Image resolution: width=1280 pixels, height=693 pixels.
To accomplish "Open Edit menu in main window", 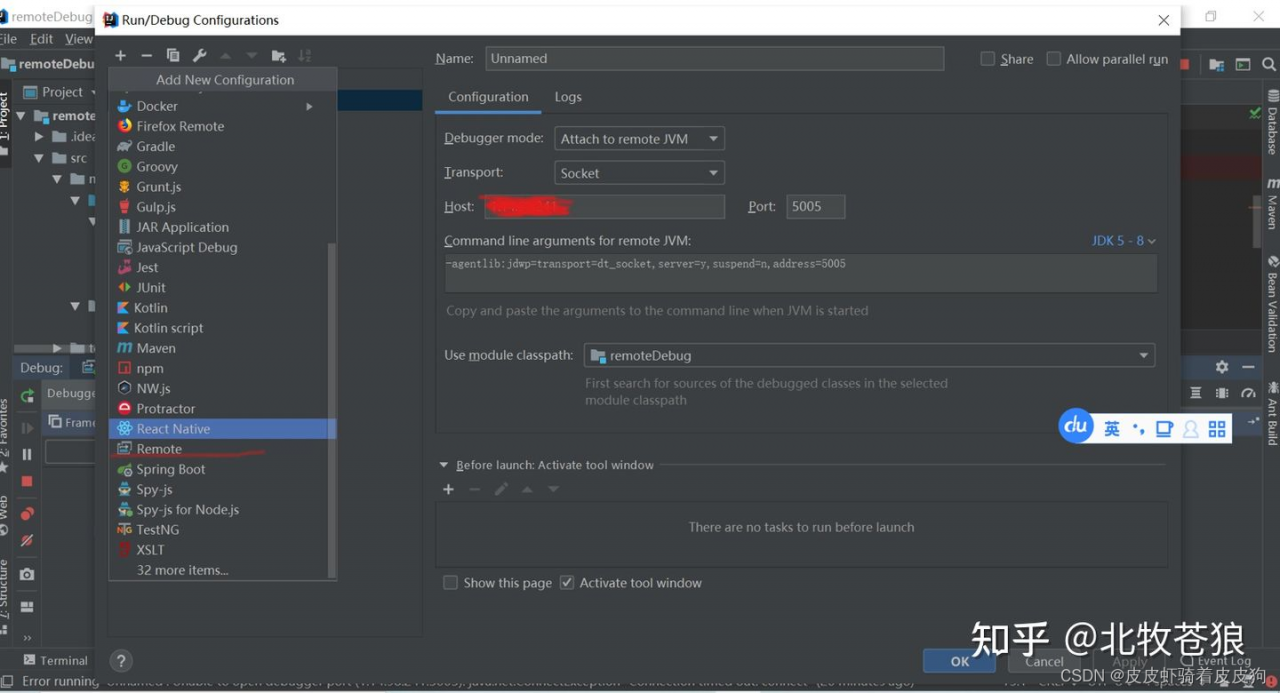I will tap(41, 39).
